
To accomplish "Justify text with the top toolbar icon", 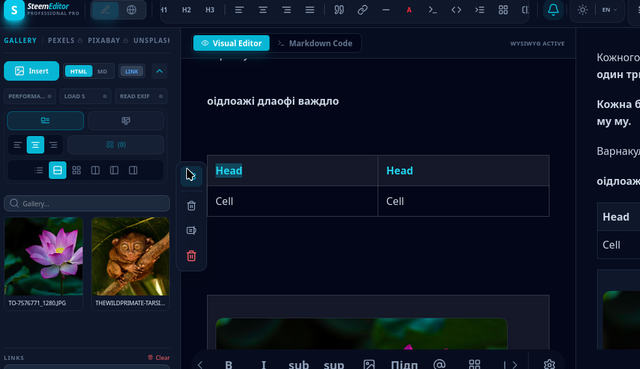I will click(x=310, y=10).
